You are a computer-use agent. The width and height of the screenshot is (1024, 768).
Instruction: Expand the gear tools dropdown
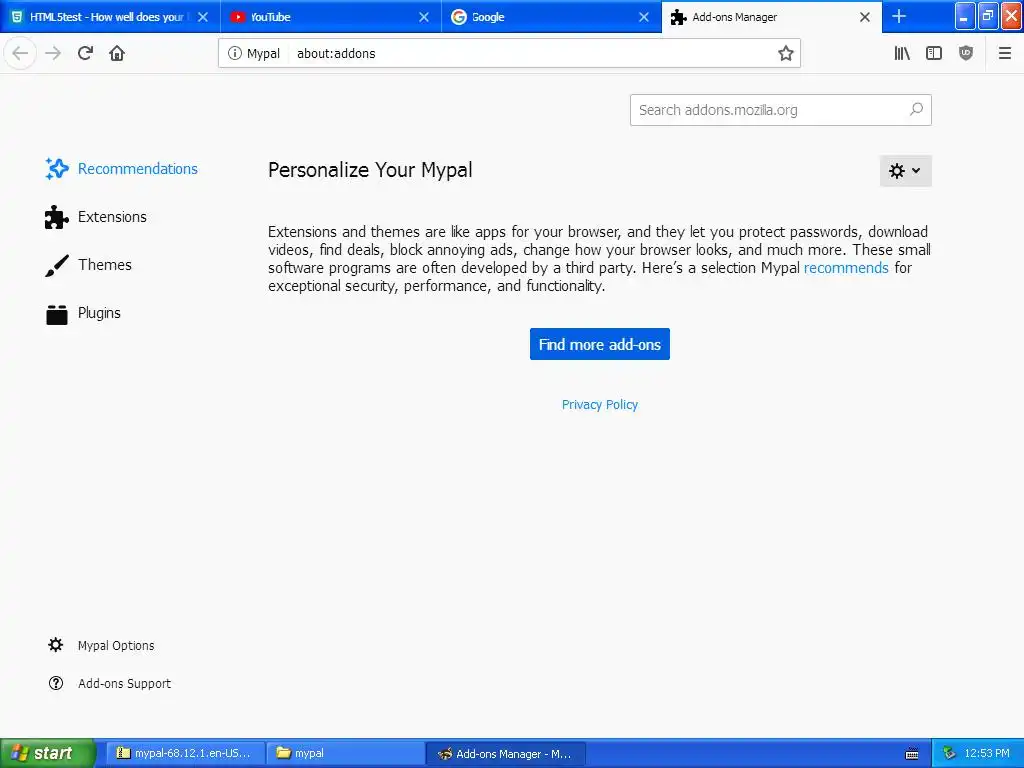(x=905, y=171)
